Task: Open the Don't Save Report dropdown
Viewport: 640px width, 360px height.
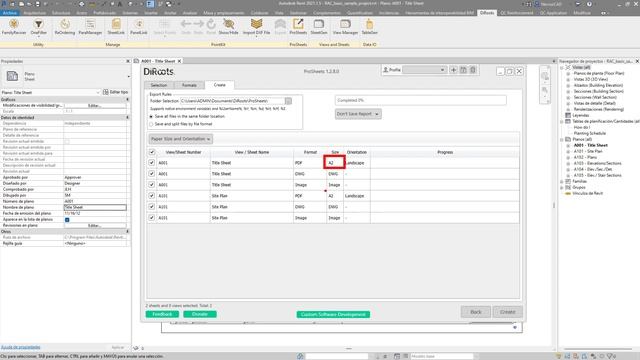Action: (358, 114)
